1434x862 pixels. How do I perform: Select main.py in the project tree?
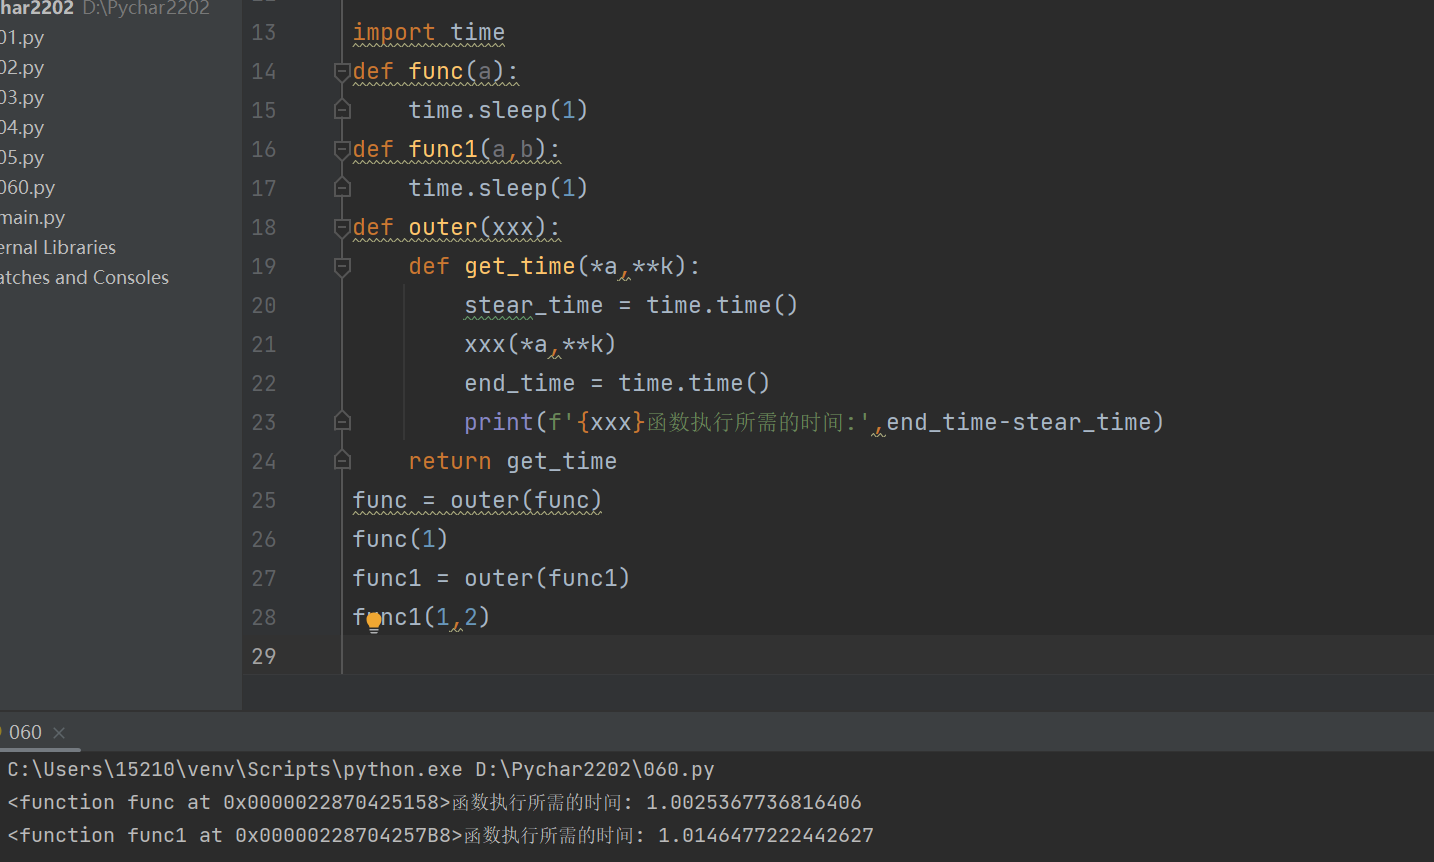click(32, 218)
